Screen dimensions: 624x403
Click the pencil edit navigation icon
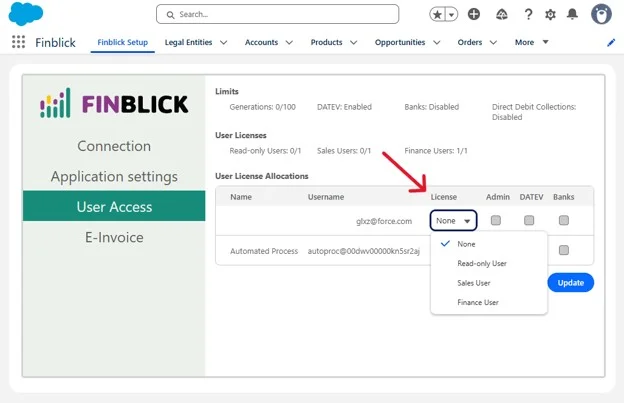(x=611, y=43)
